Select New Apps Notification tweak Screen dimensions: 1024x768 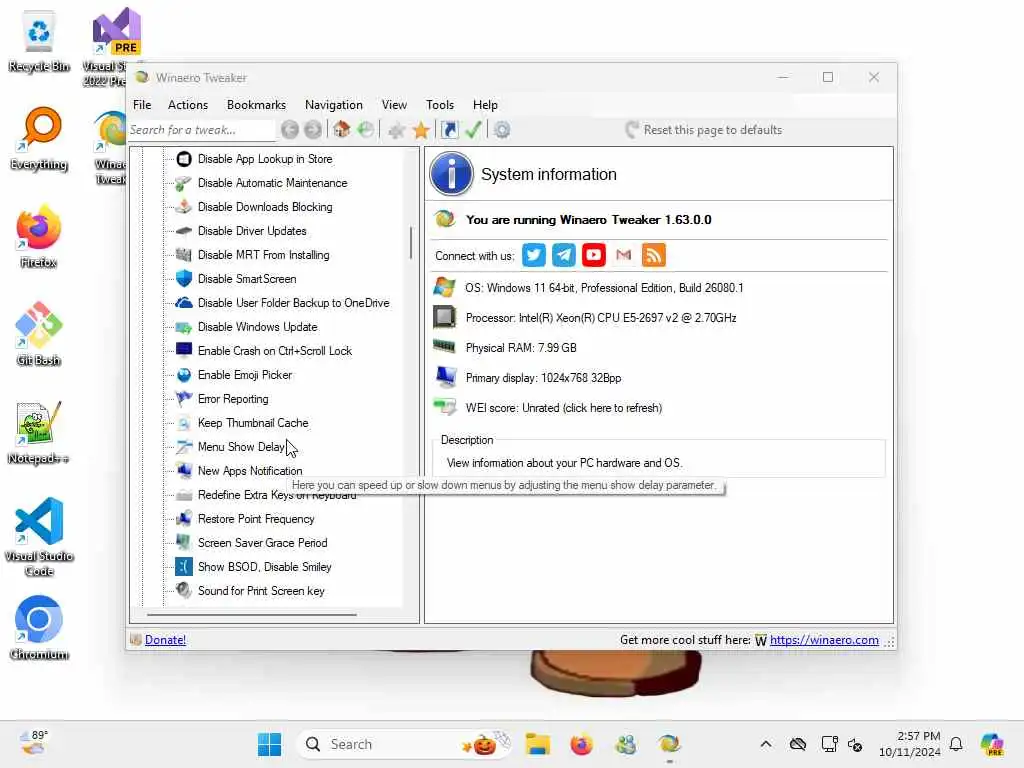(x=250, y=471)
